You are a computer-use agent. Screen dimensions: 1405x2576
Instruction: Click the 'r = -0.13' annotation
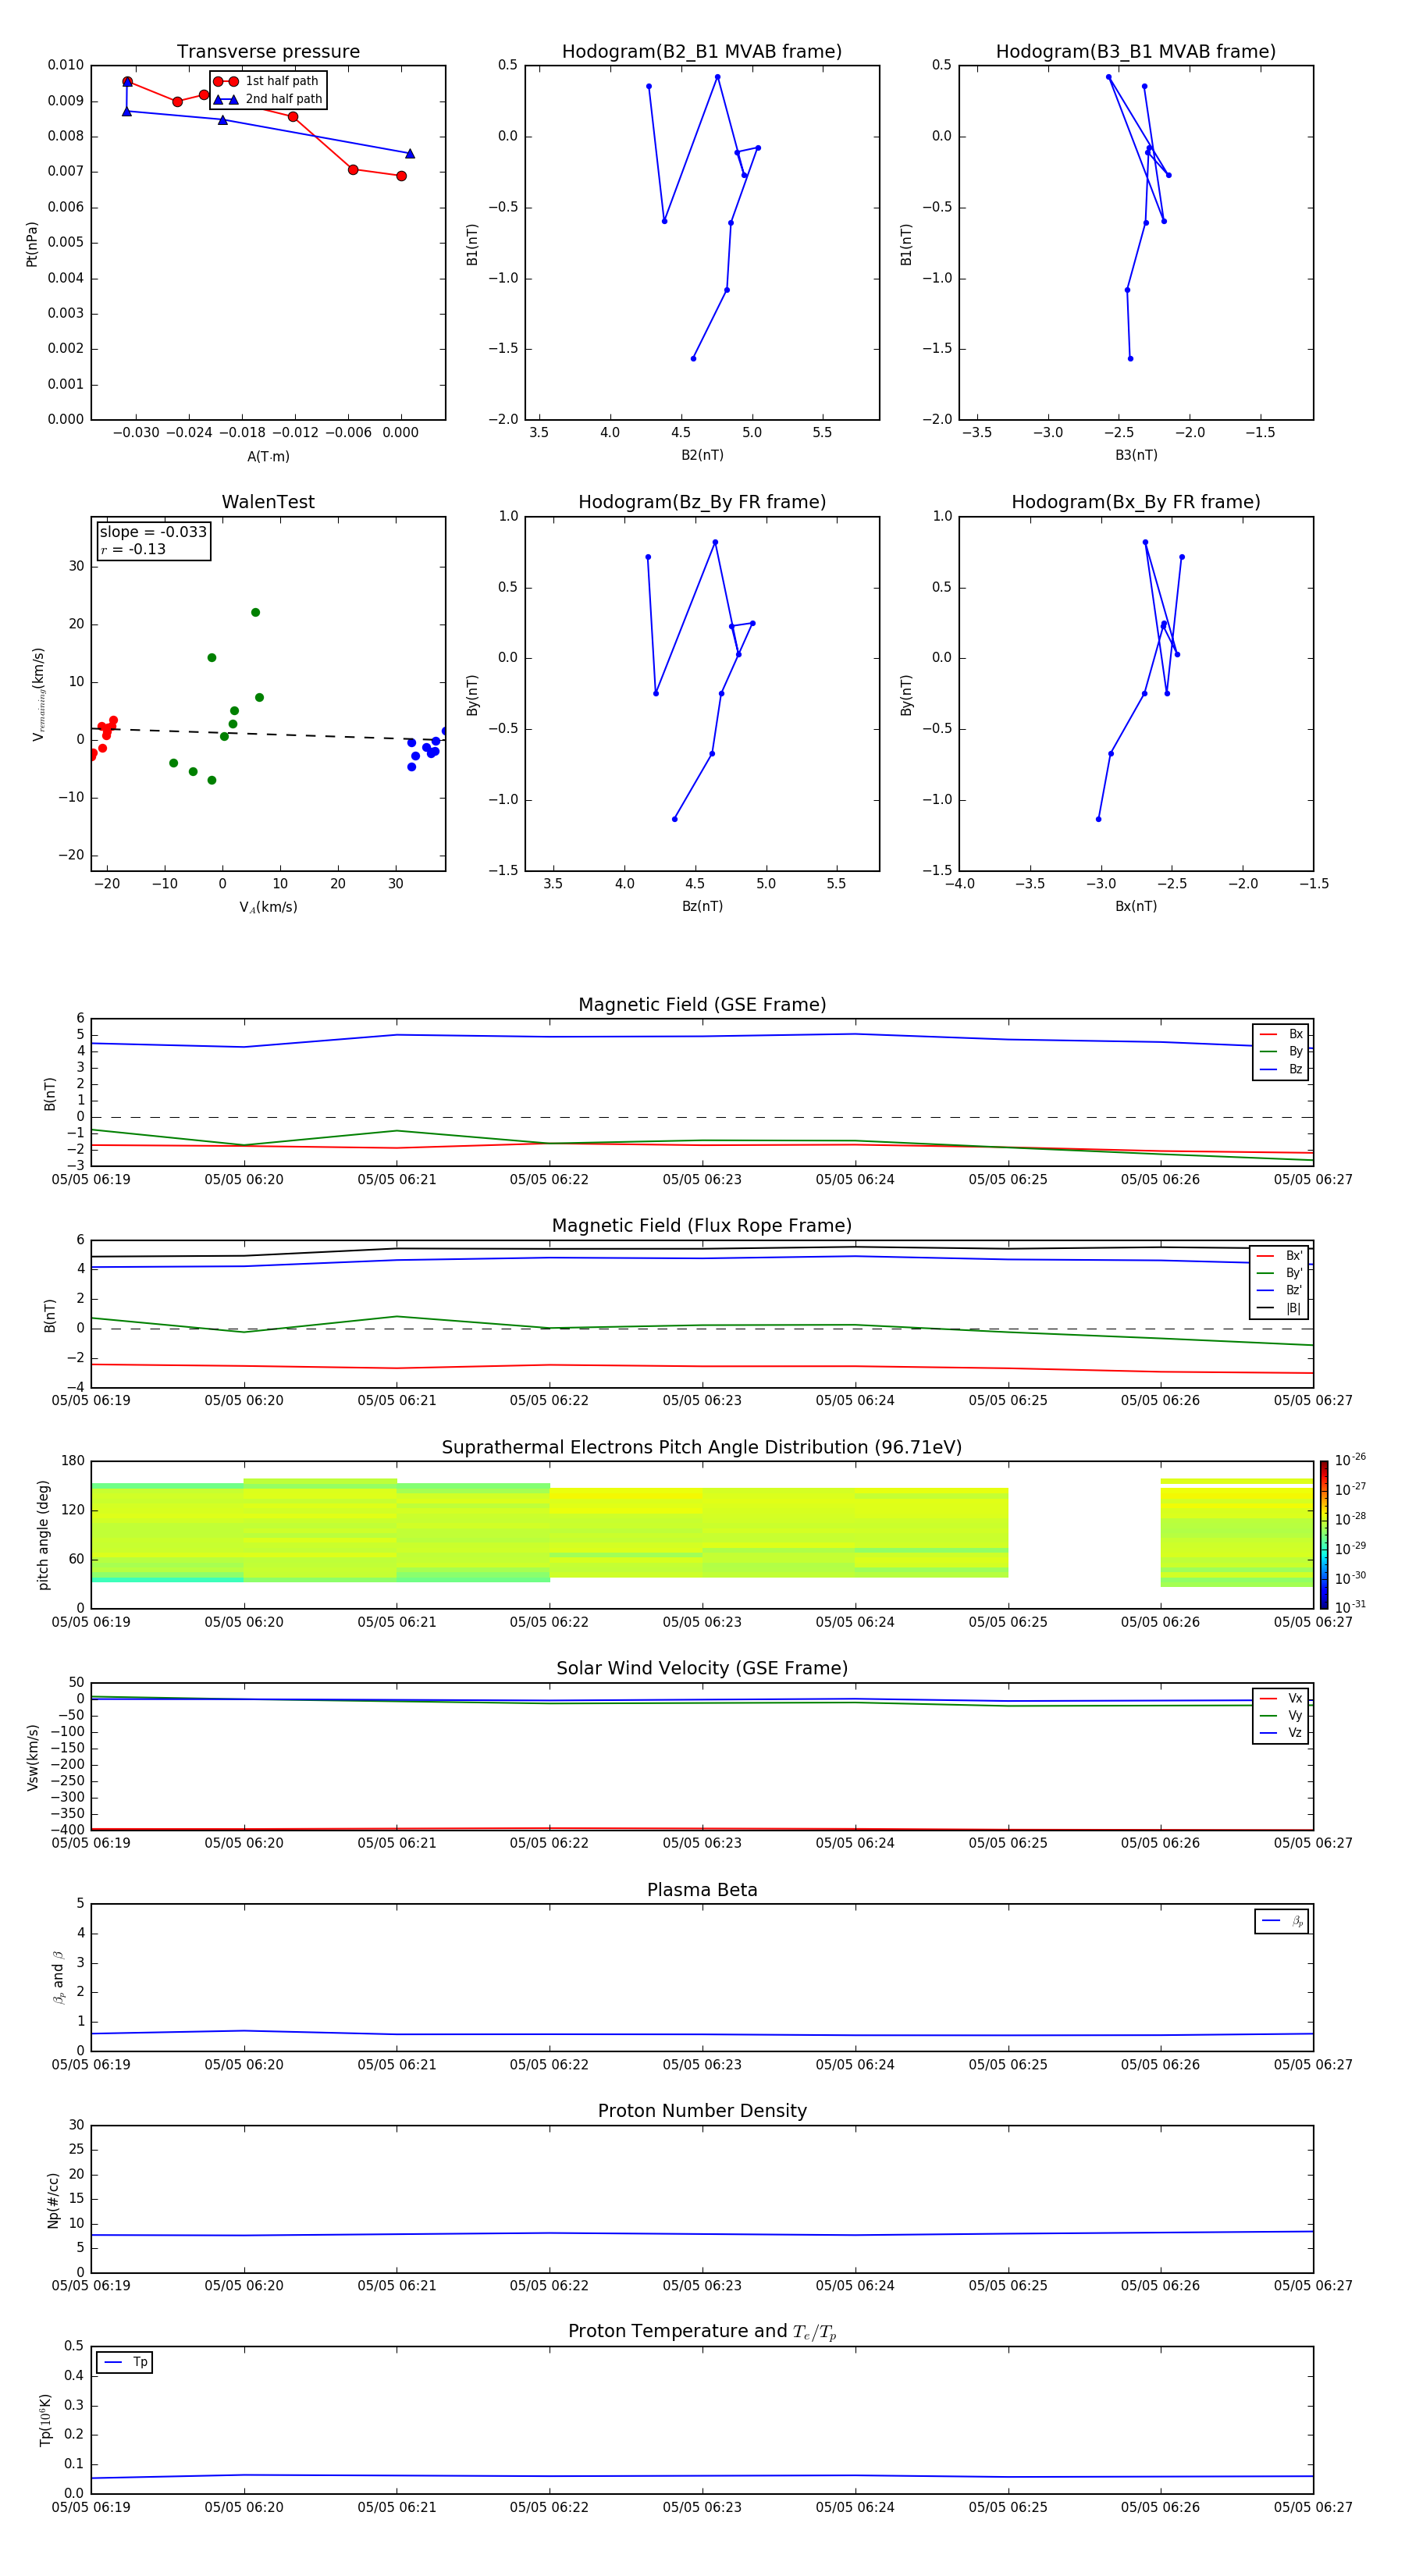133,549
